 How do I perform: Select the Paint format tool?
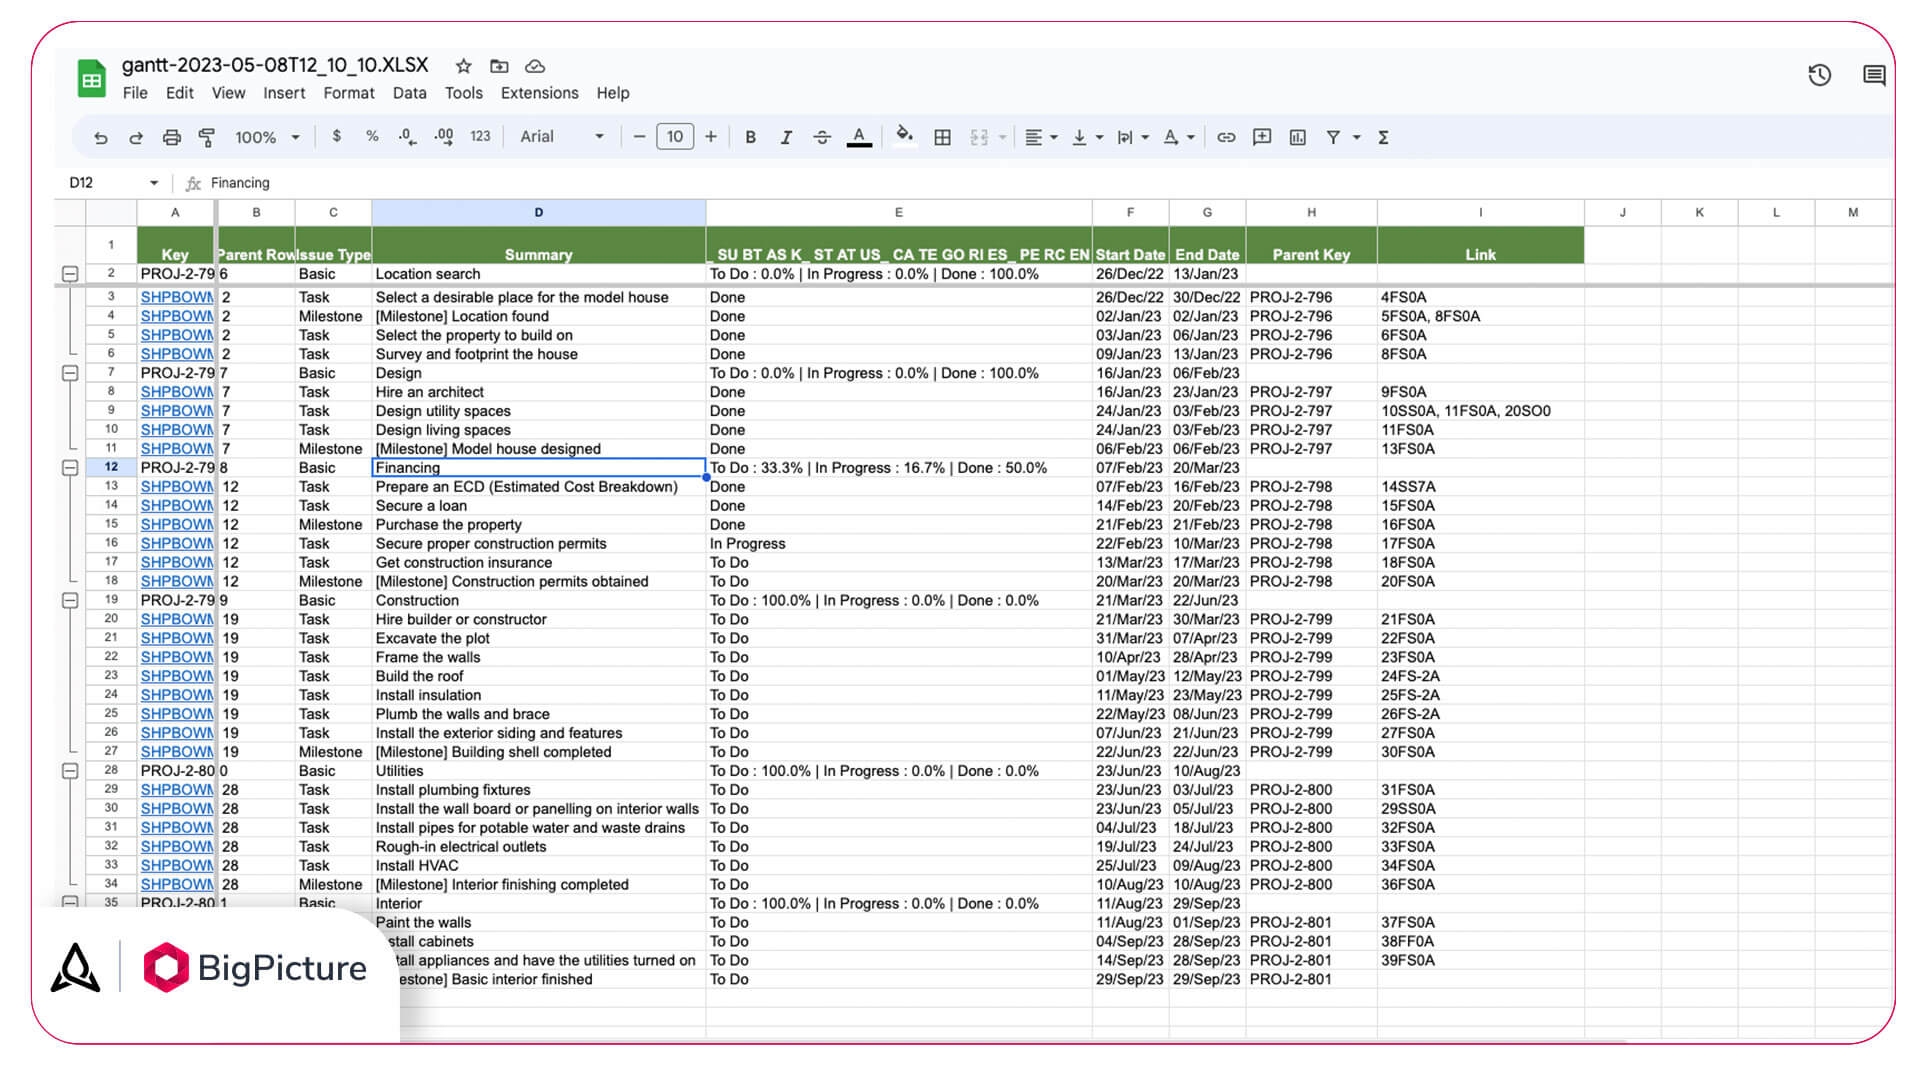[205, 137]
